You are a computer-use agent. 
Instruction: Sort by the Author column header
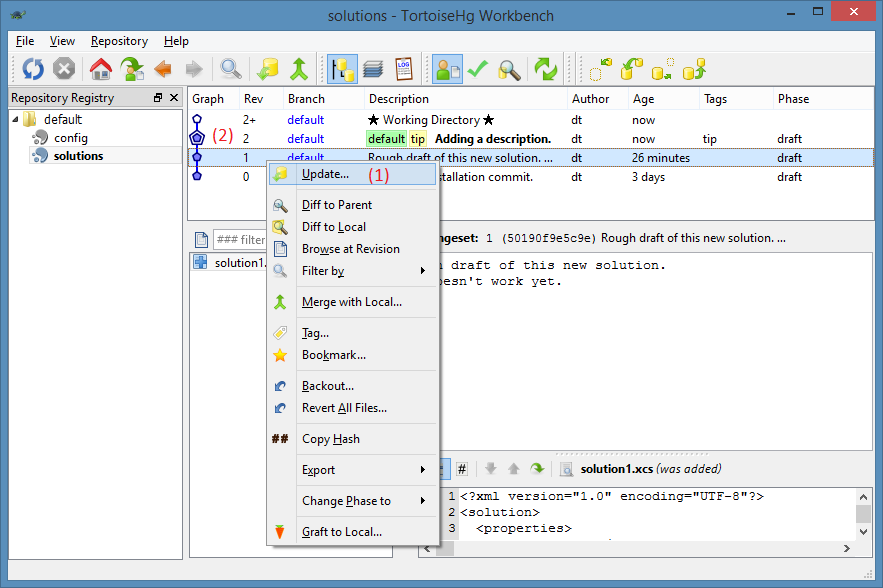click(597, 99)
